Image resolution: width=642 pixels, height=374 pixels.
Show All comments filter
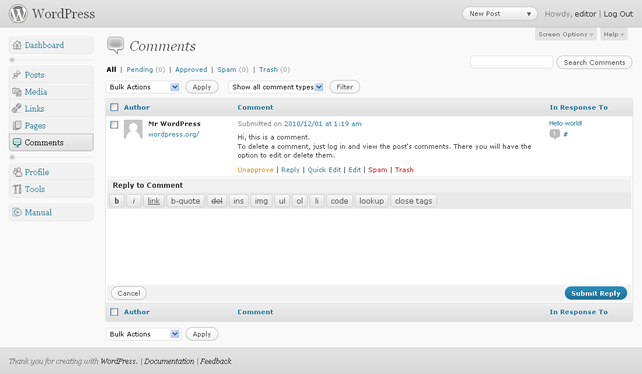pyautogui.click(x=111, y=70)
